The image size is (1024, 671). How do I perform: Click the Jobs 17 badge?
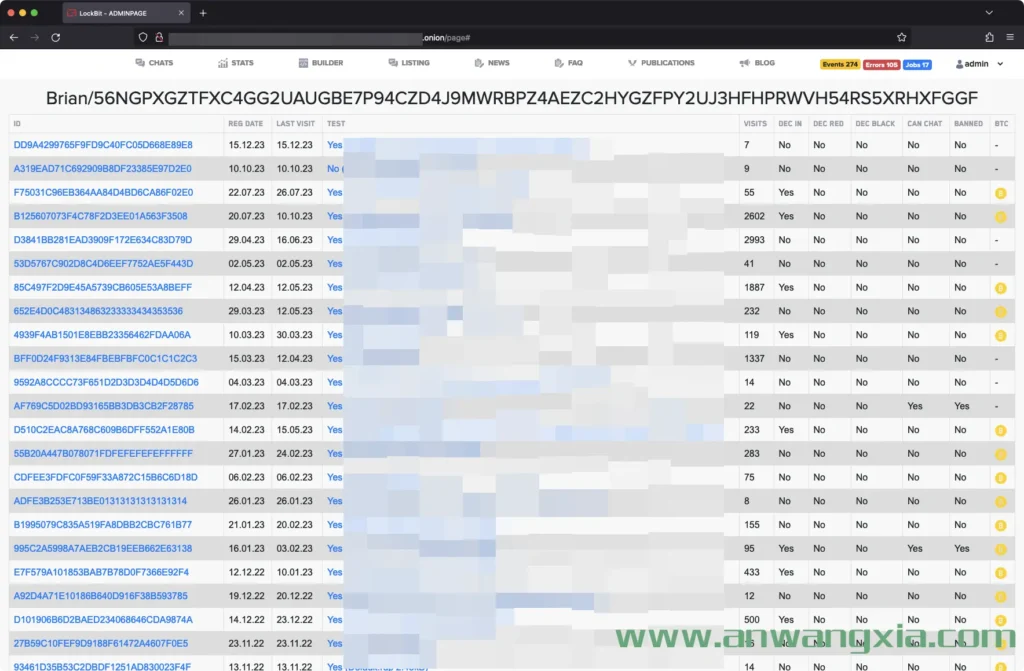pos(917,64)
